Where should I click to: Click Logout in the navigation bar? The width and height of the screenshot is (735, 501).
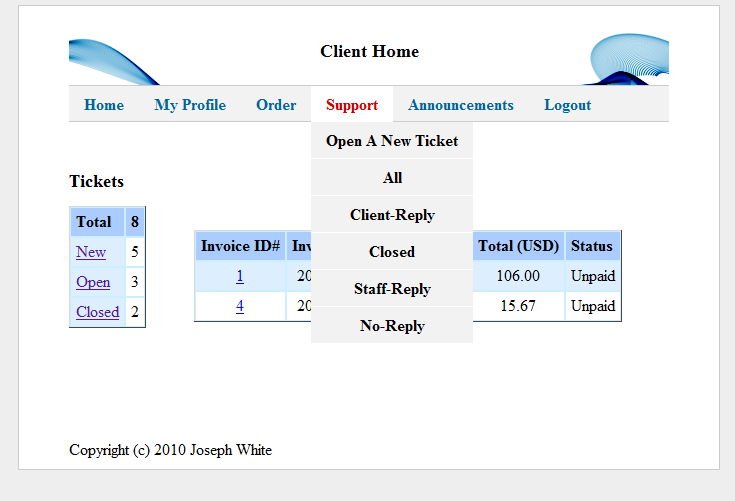click(567, 105)
